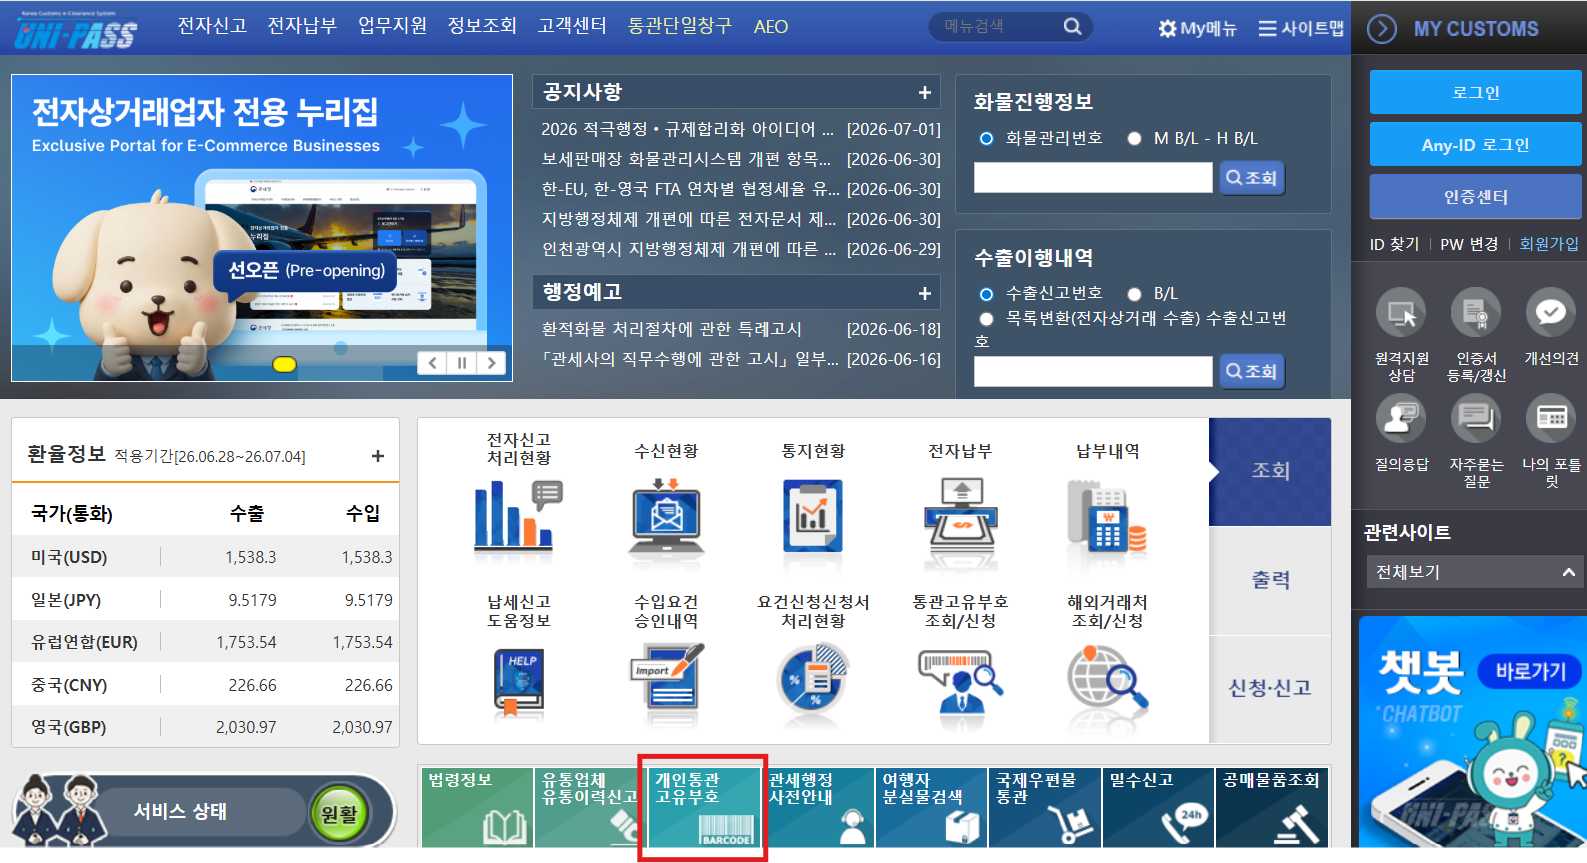Open the 개인통관 고유부호 barcode tile
The width and height of the screenshot is (1587, 863).
click(704, 807)
